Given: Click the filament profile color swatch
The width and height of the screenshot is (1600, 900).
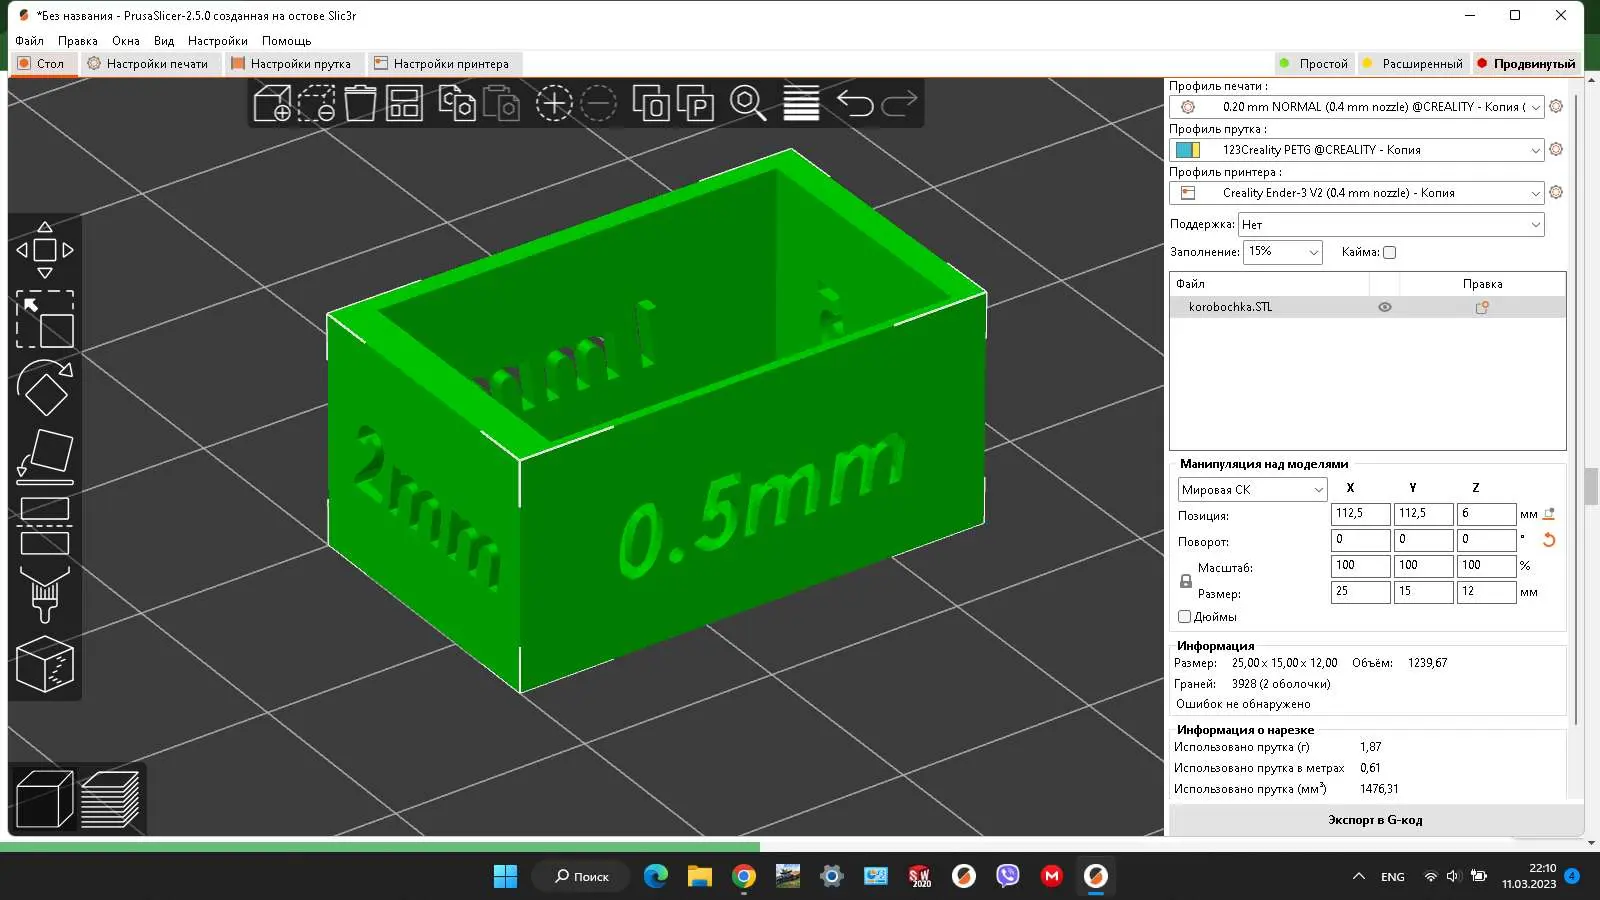Looking at the screenshot, I should pos(1188,150).
